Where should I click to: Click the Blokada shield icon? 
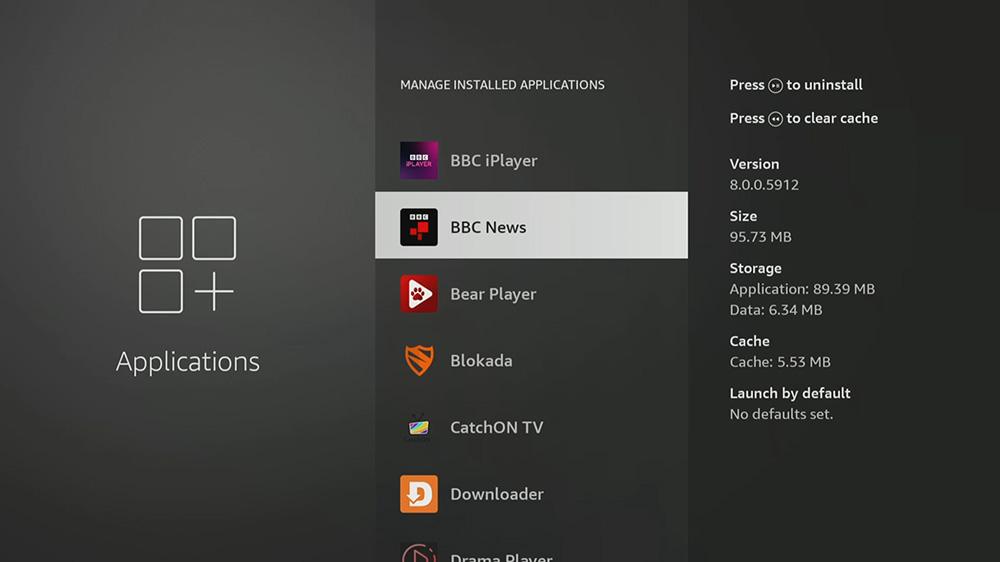pos(419,360)
